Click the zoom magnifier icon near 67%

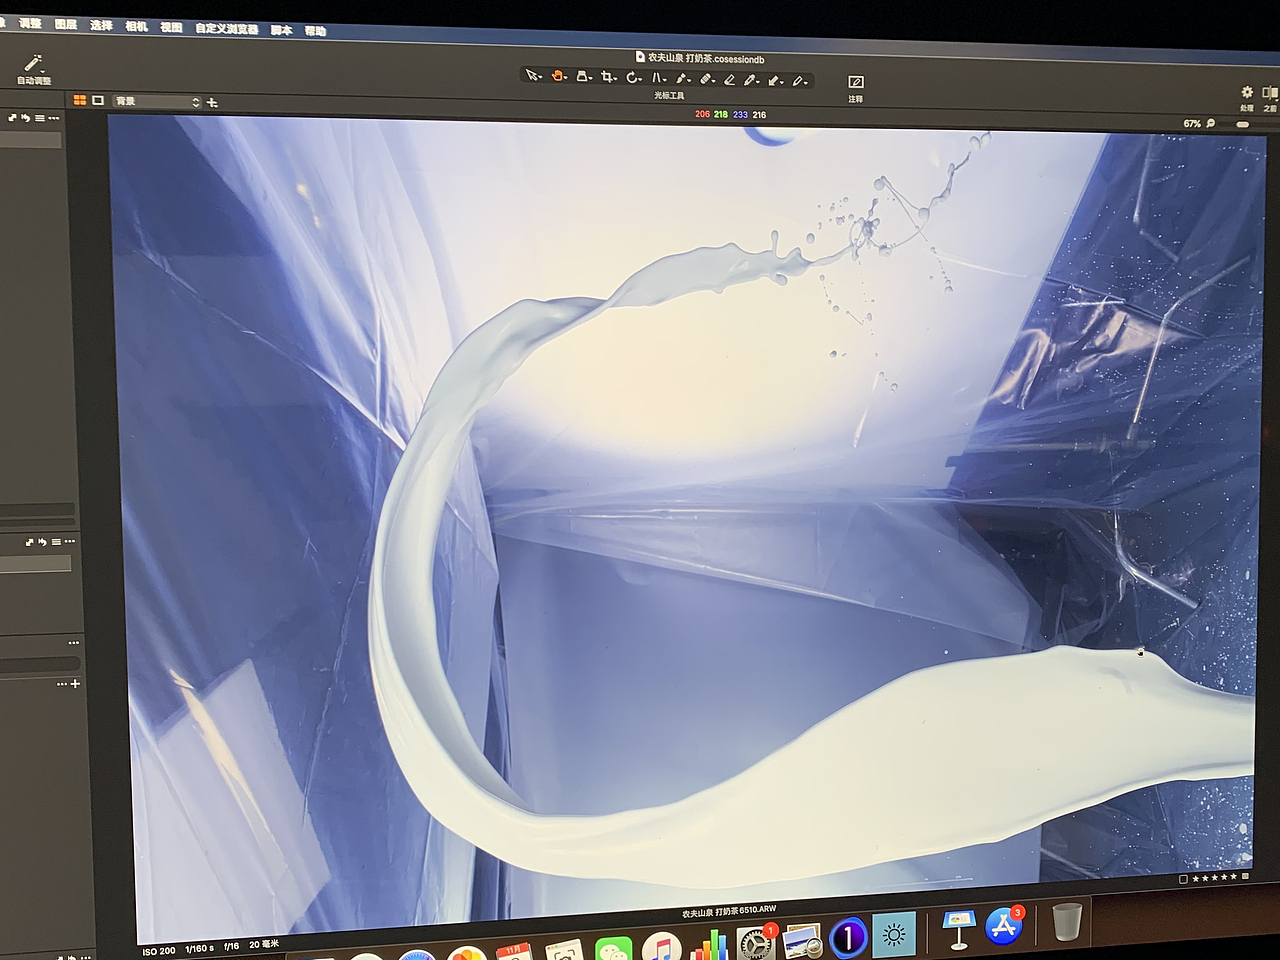click(x=1211, y=123)
